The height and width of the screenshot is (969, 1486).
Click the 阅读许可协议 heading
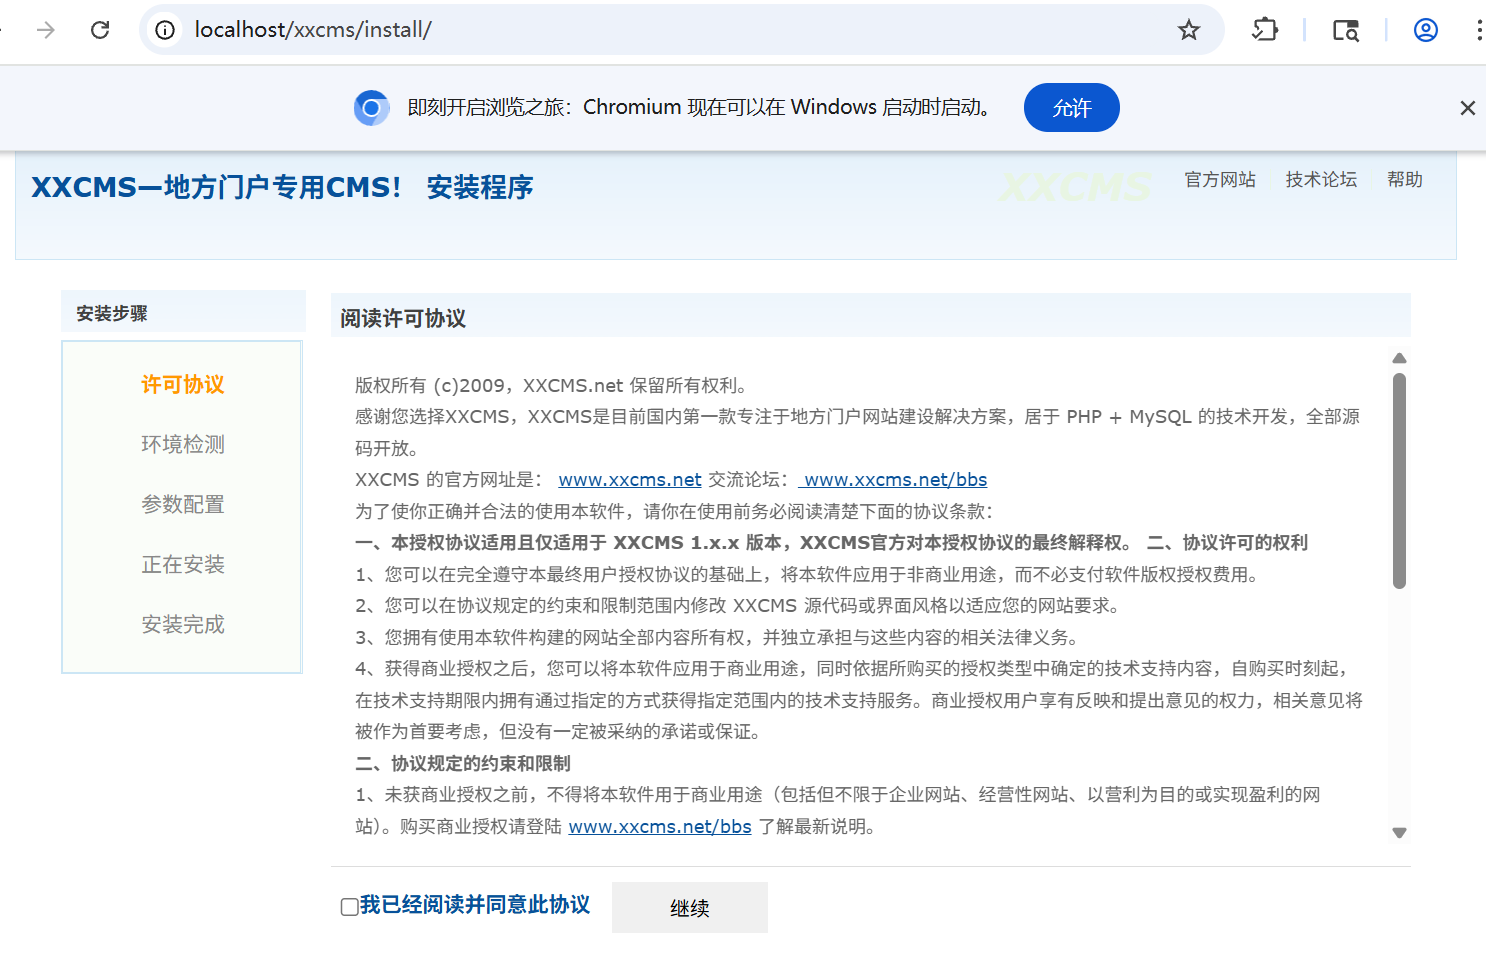point(403,319)
